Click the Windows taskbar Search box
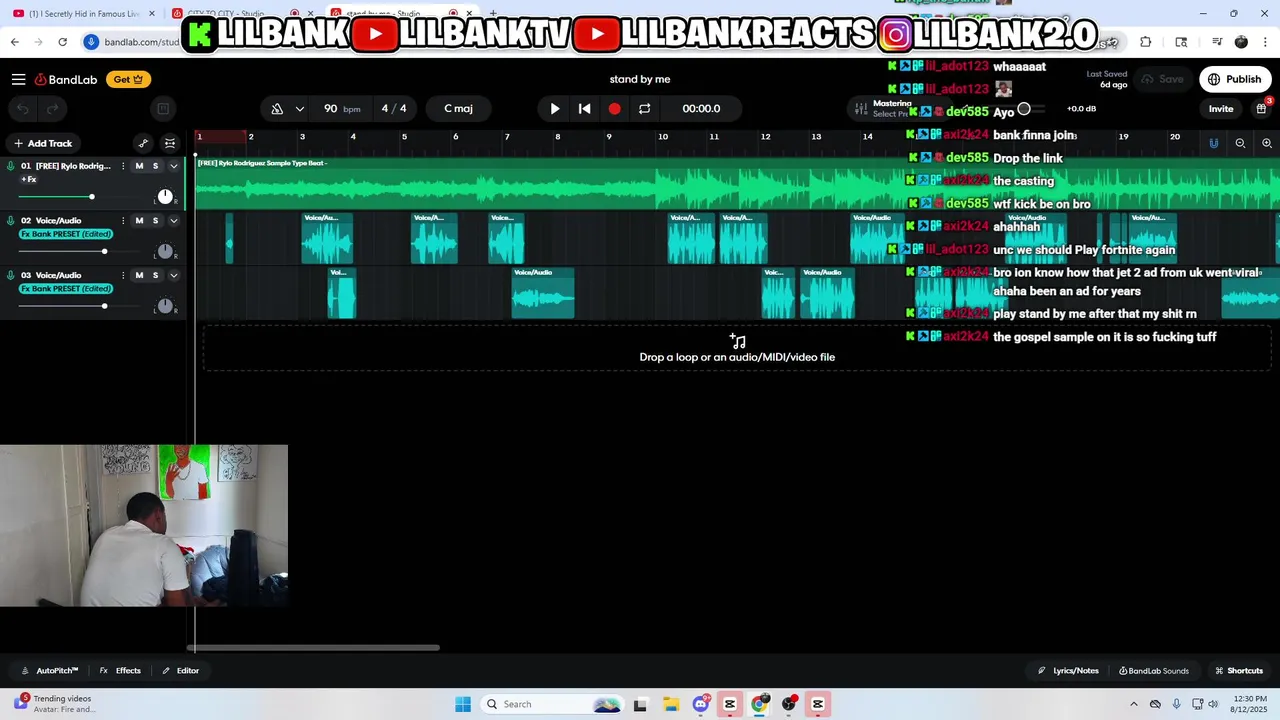1280x720 pixels. [x=552, y=704]
